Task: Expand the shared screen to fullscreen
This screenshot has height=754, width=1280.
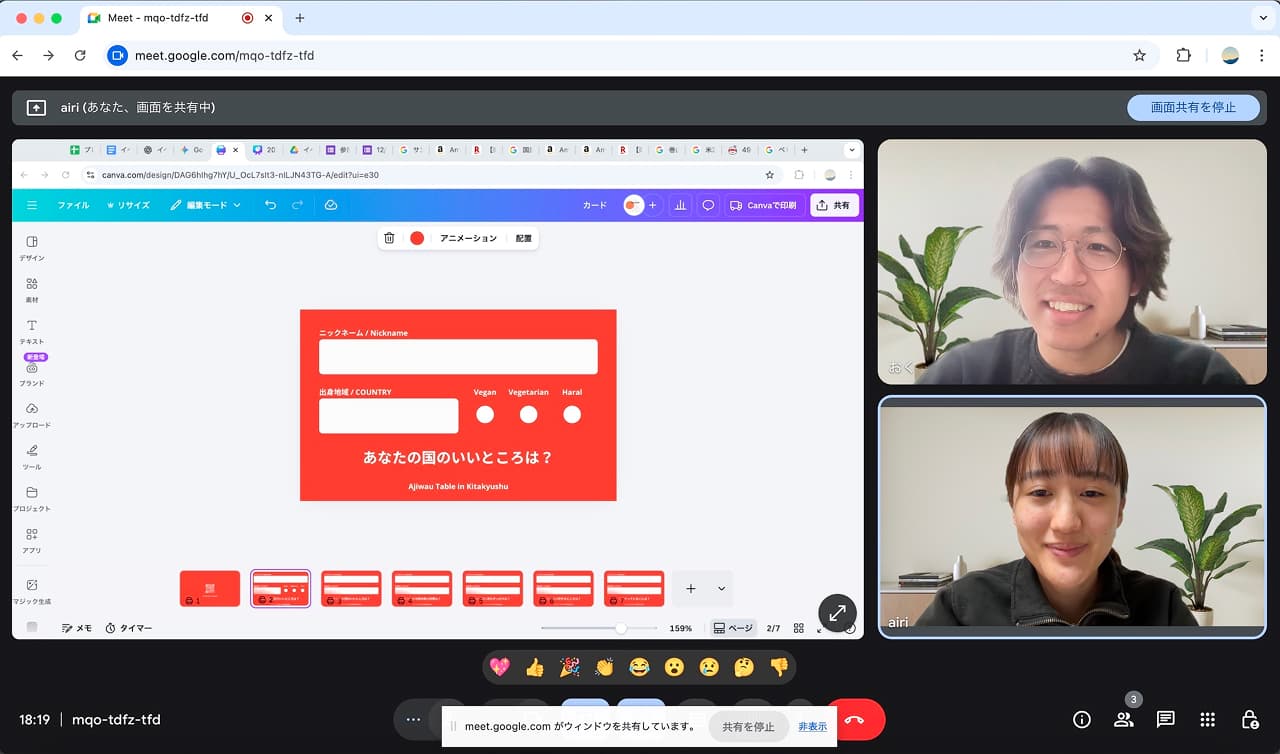Action: point(837,613)
